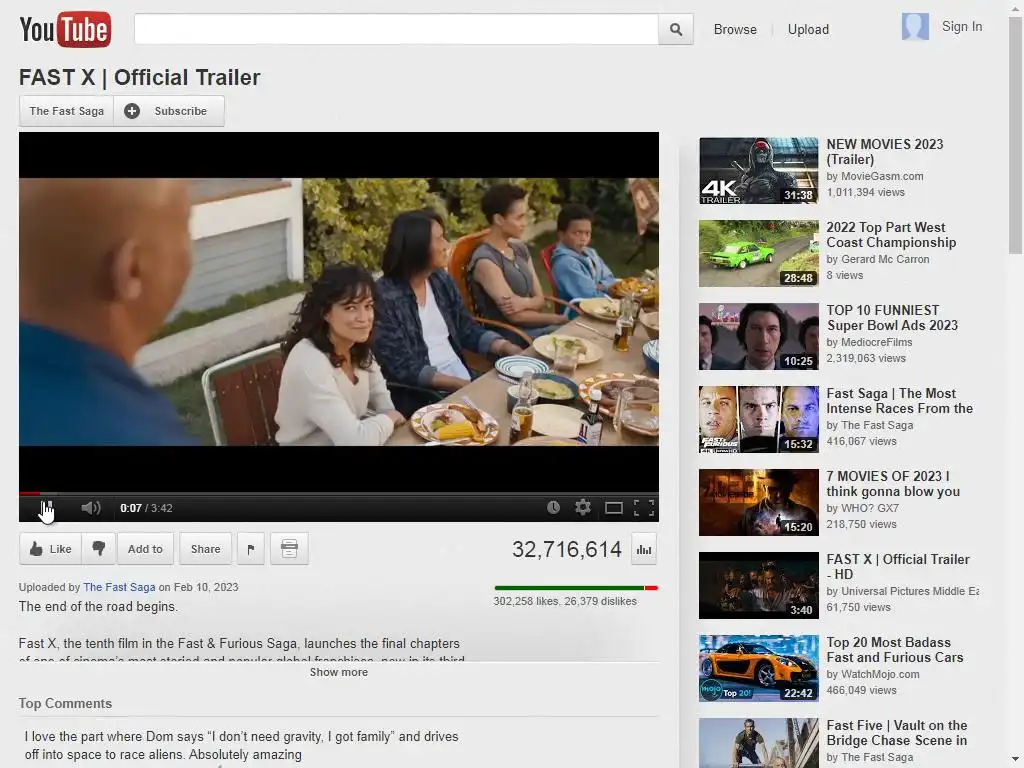Click the like/dislike ratio bar

[576, 588]
